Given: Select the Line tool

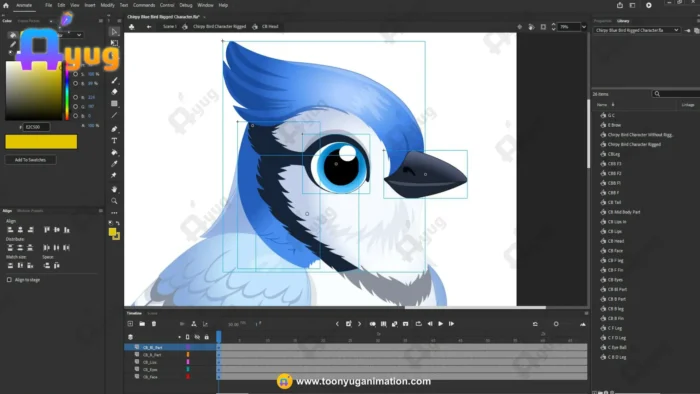Looking at the screenshot, I should tap(114, 115).
